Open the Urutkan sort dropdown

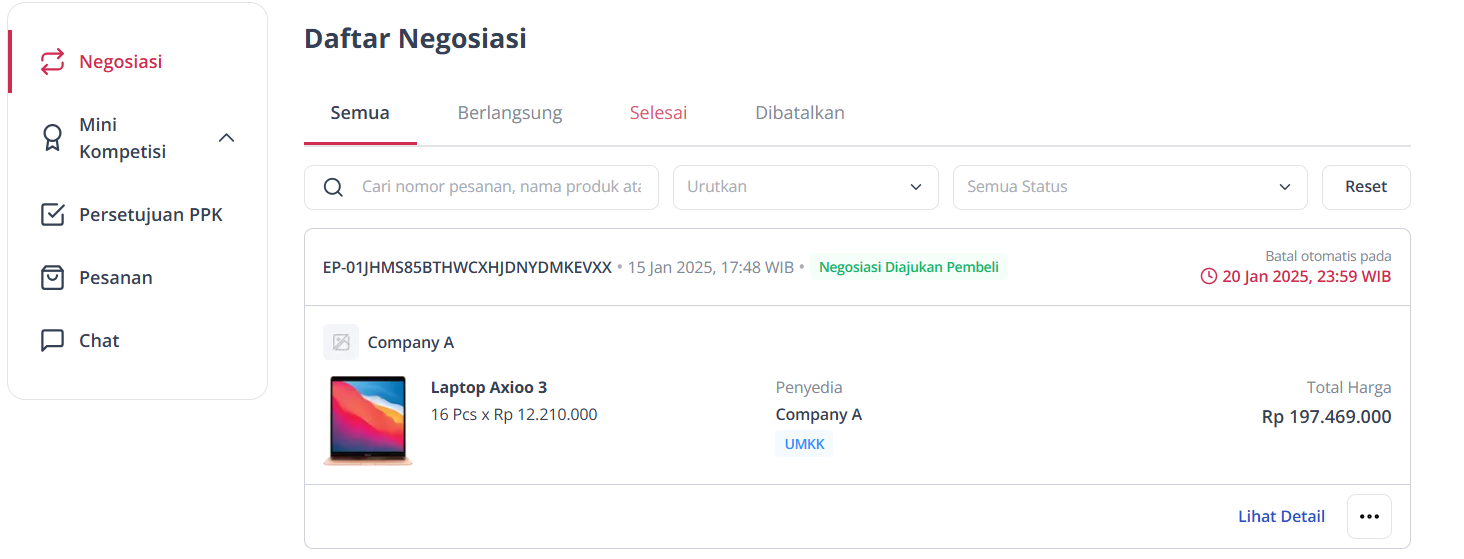[806, 187]
